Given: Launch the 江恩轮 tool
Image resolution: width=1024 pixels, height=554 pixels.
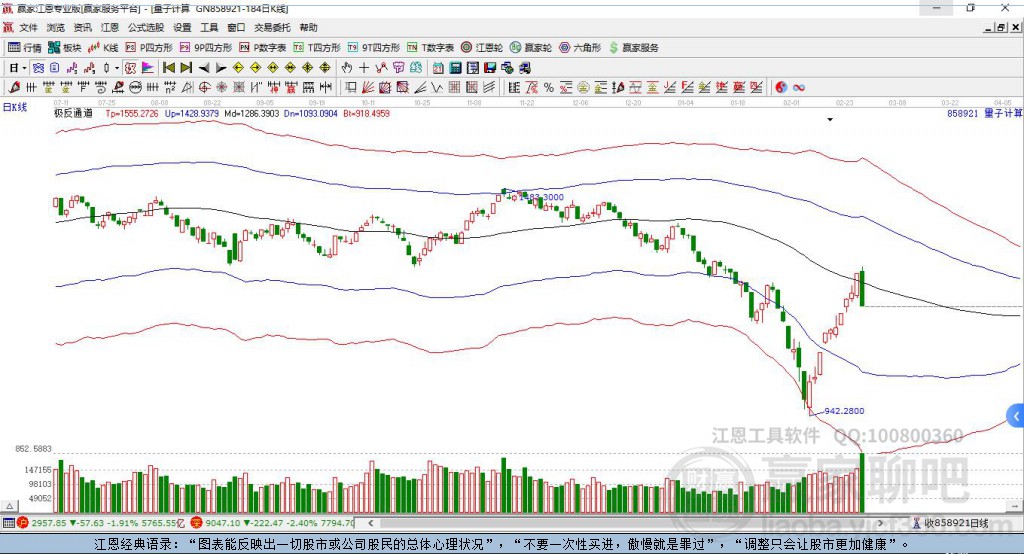Looking at the screenshot, I should [482, 48].
